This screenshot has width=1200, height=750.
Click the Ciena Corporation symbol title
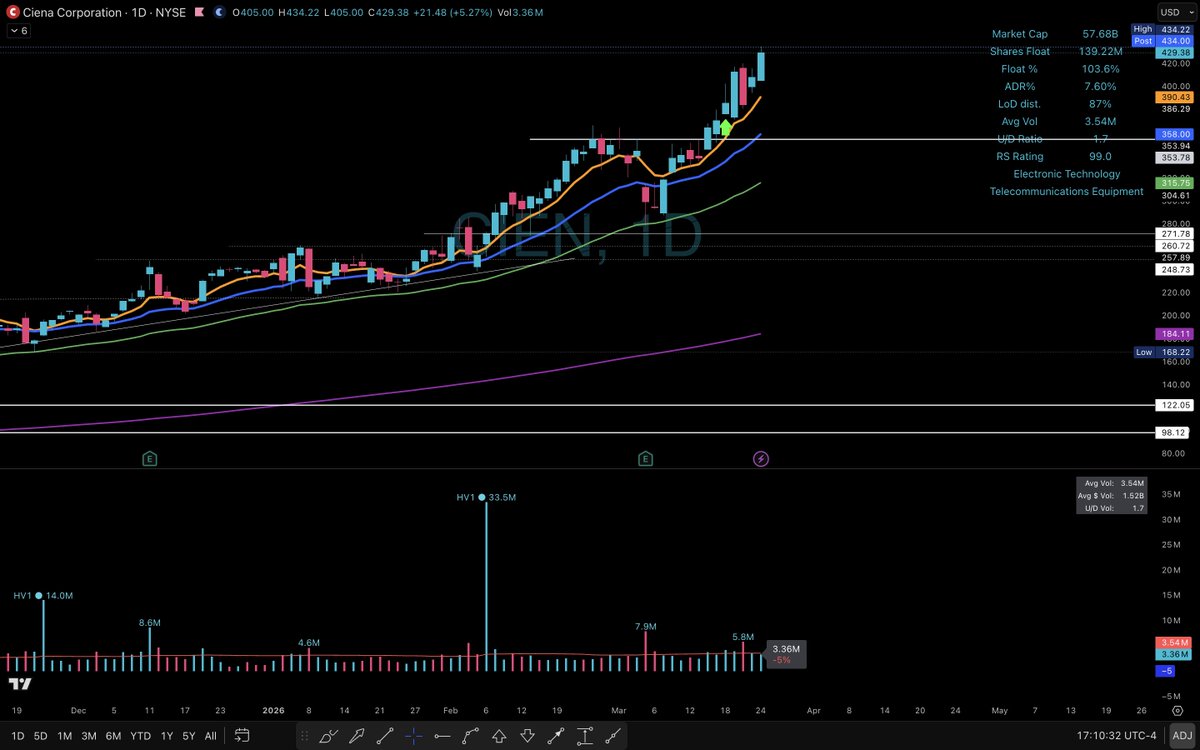click(71, 12)
